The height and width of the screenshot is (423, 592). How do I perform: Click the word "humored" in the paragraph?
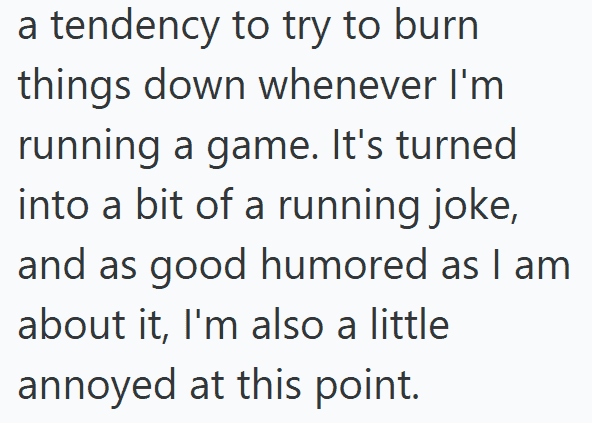(x=344, y=264)
